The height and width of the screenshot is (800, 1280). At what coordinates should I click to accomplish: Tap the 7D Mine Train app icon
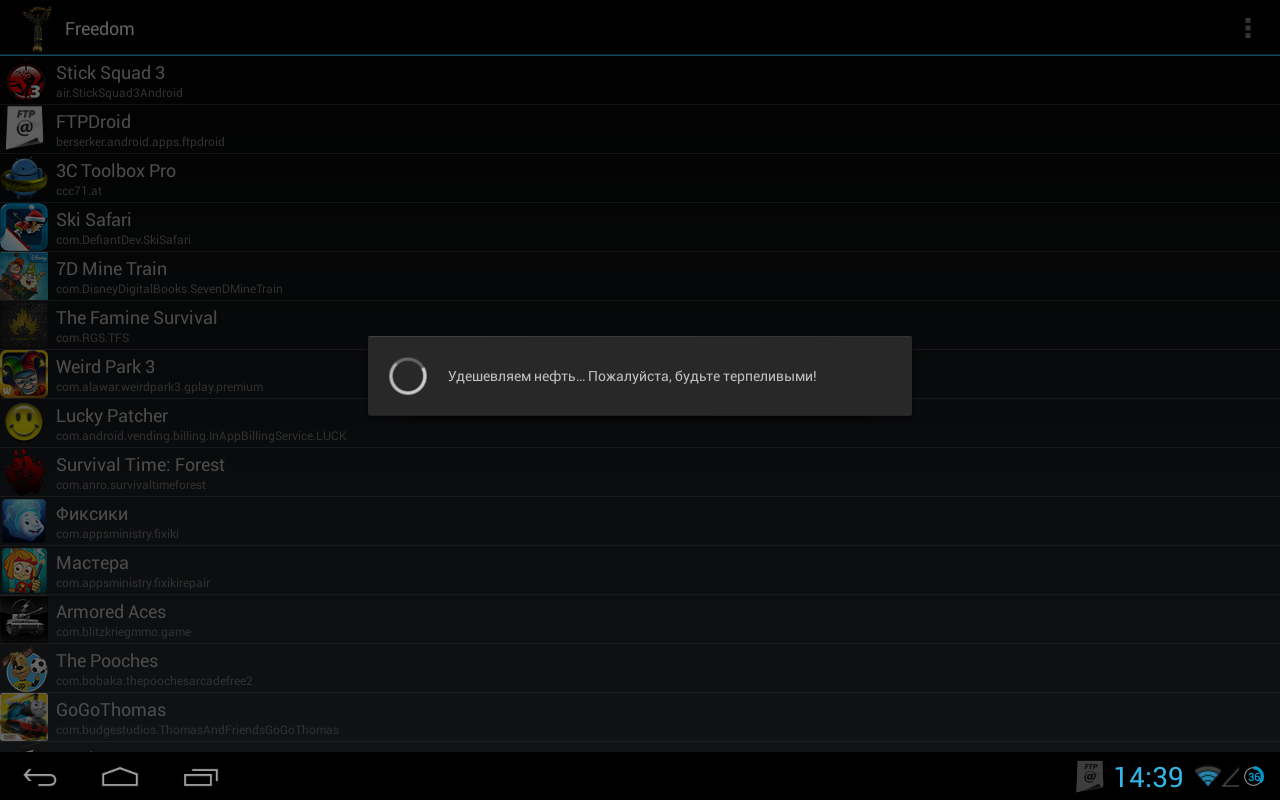(x=24, y=277)
